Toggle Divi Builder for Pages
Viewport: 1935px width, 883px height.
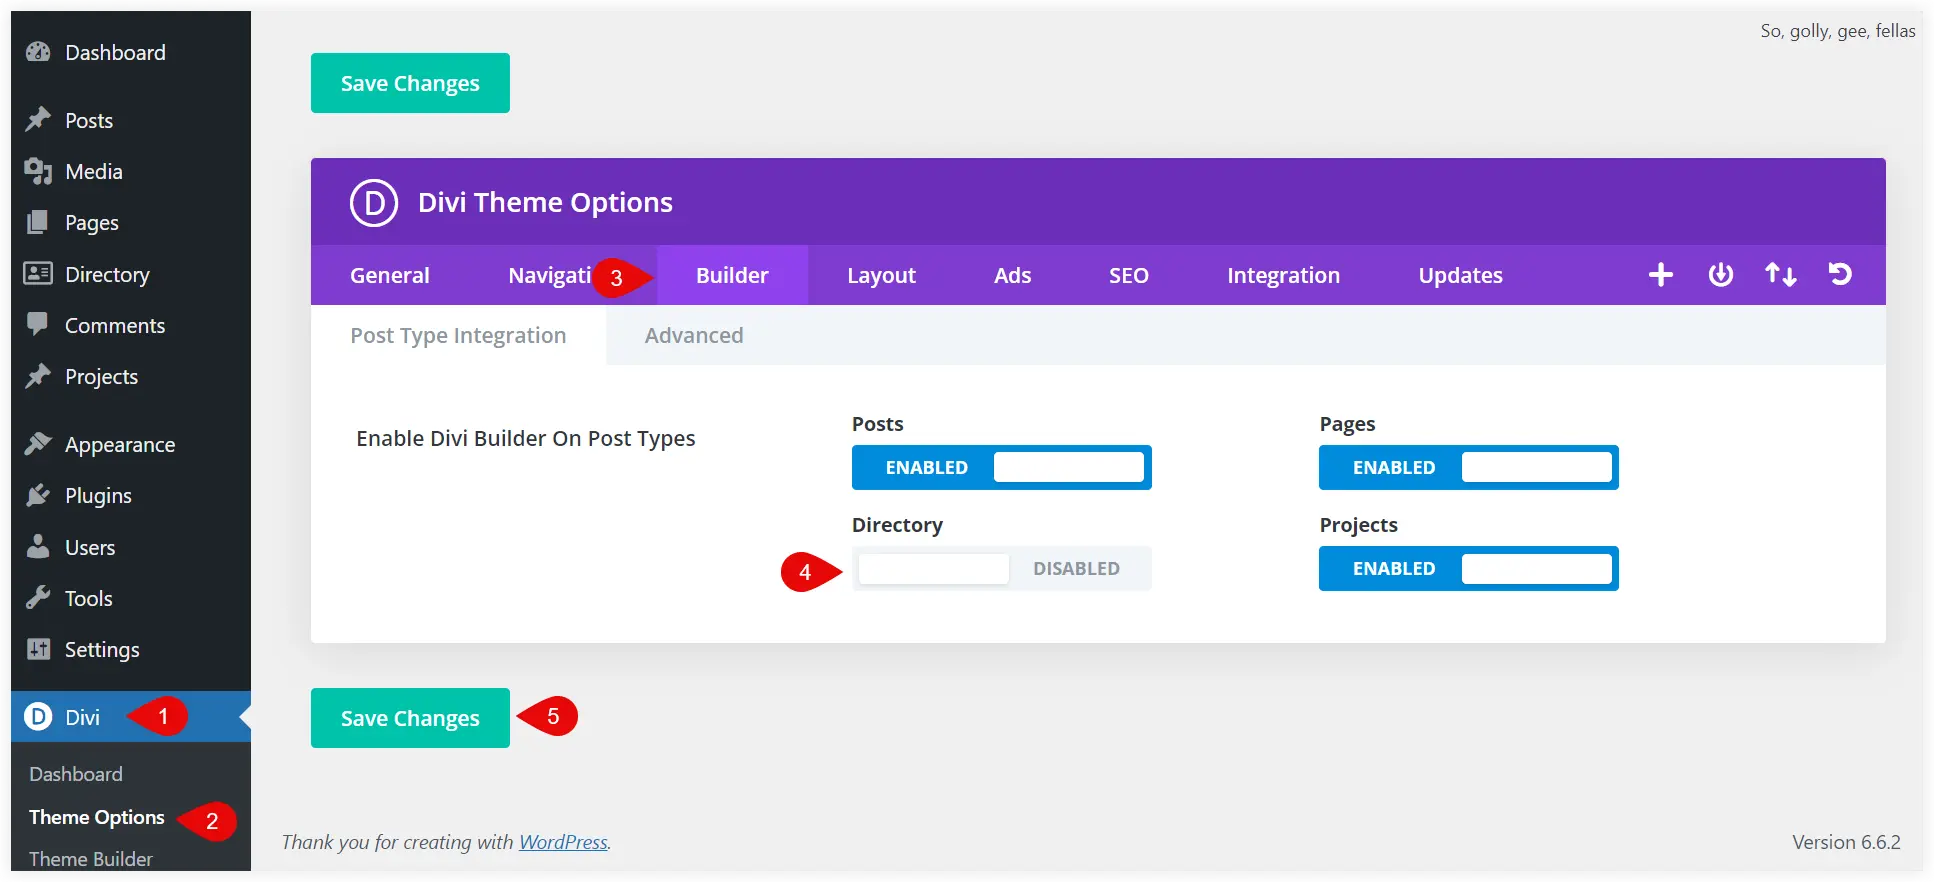[1469, 467]
